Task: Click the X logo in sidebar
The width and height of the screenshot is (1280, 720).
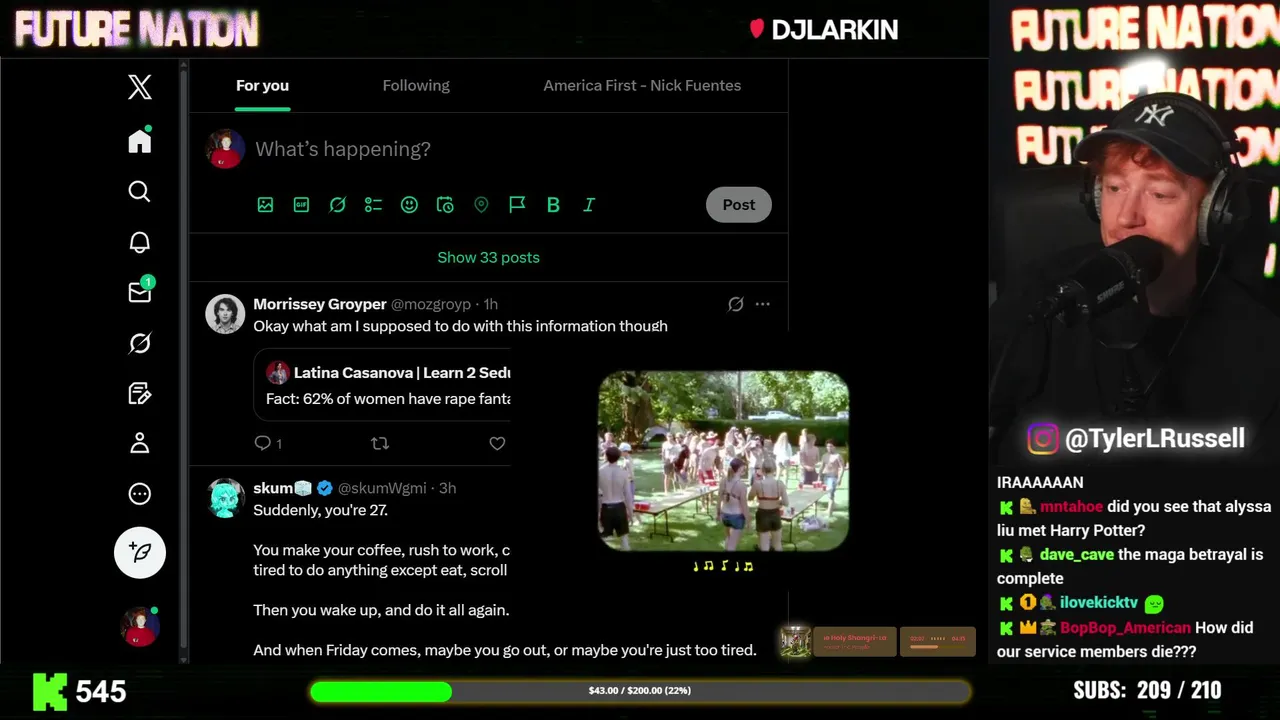Action: [x=140, y=87]
